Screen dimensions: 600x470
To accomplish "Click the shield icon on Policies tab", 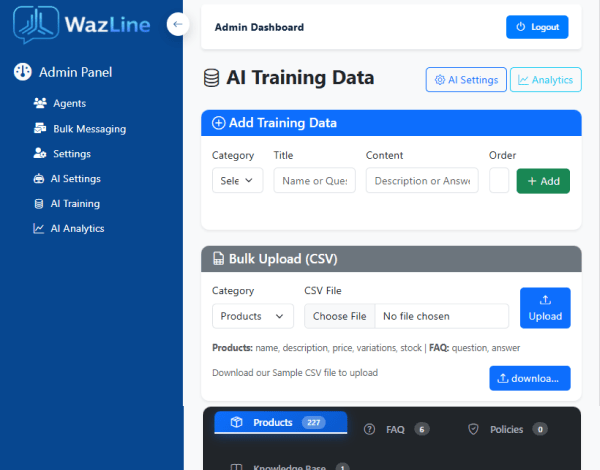I will tap(473, 429).
